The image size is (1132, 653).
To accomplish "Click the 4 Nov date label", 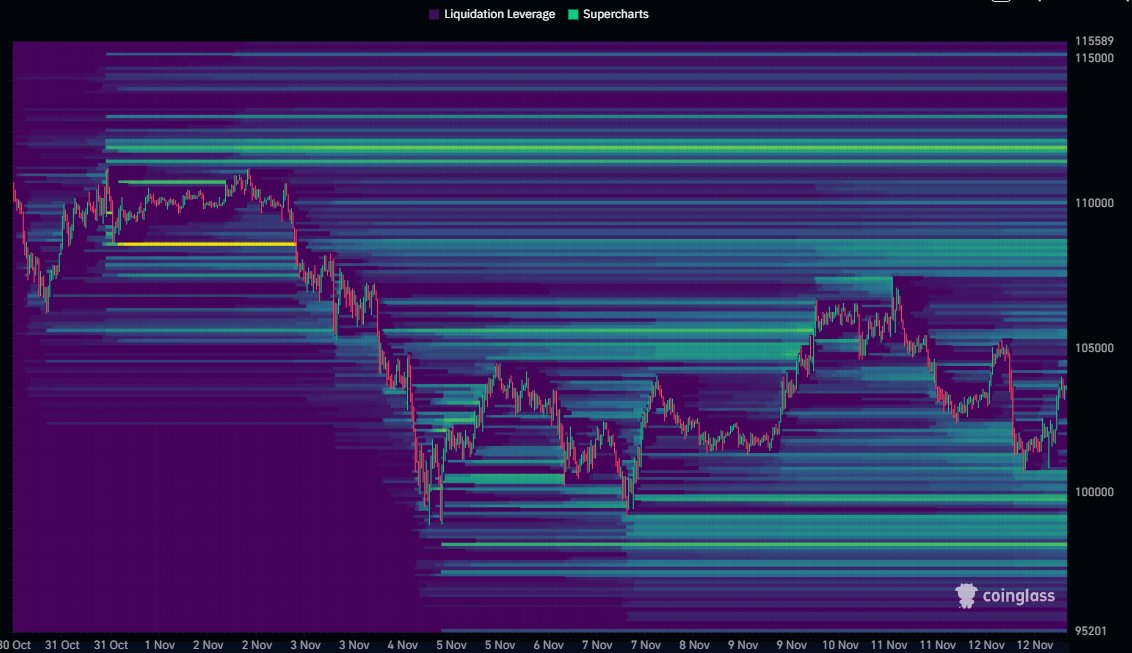I will (x=402, y=645).
